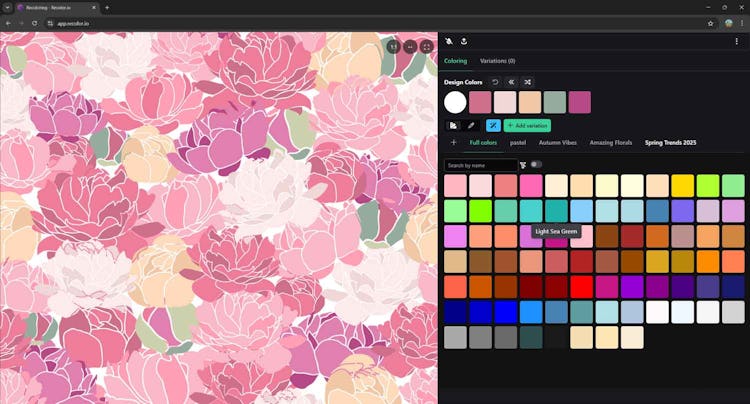
Task: Pick the bright chartreuse green swatch
Action: (480, 211)
